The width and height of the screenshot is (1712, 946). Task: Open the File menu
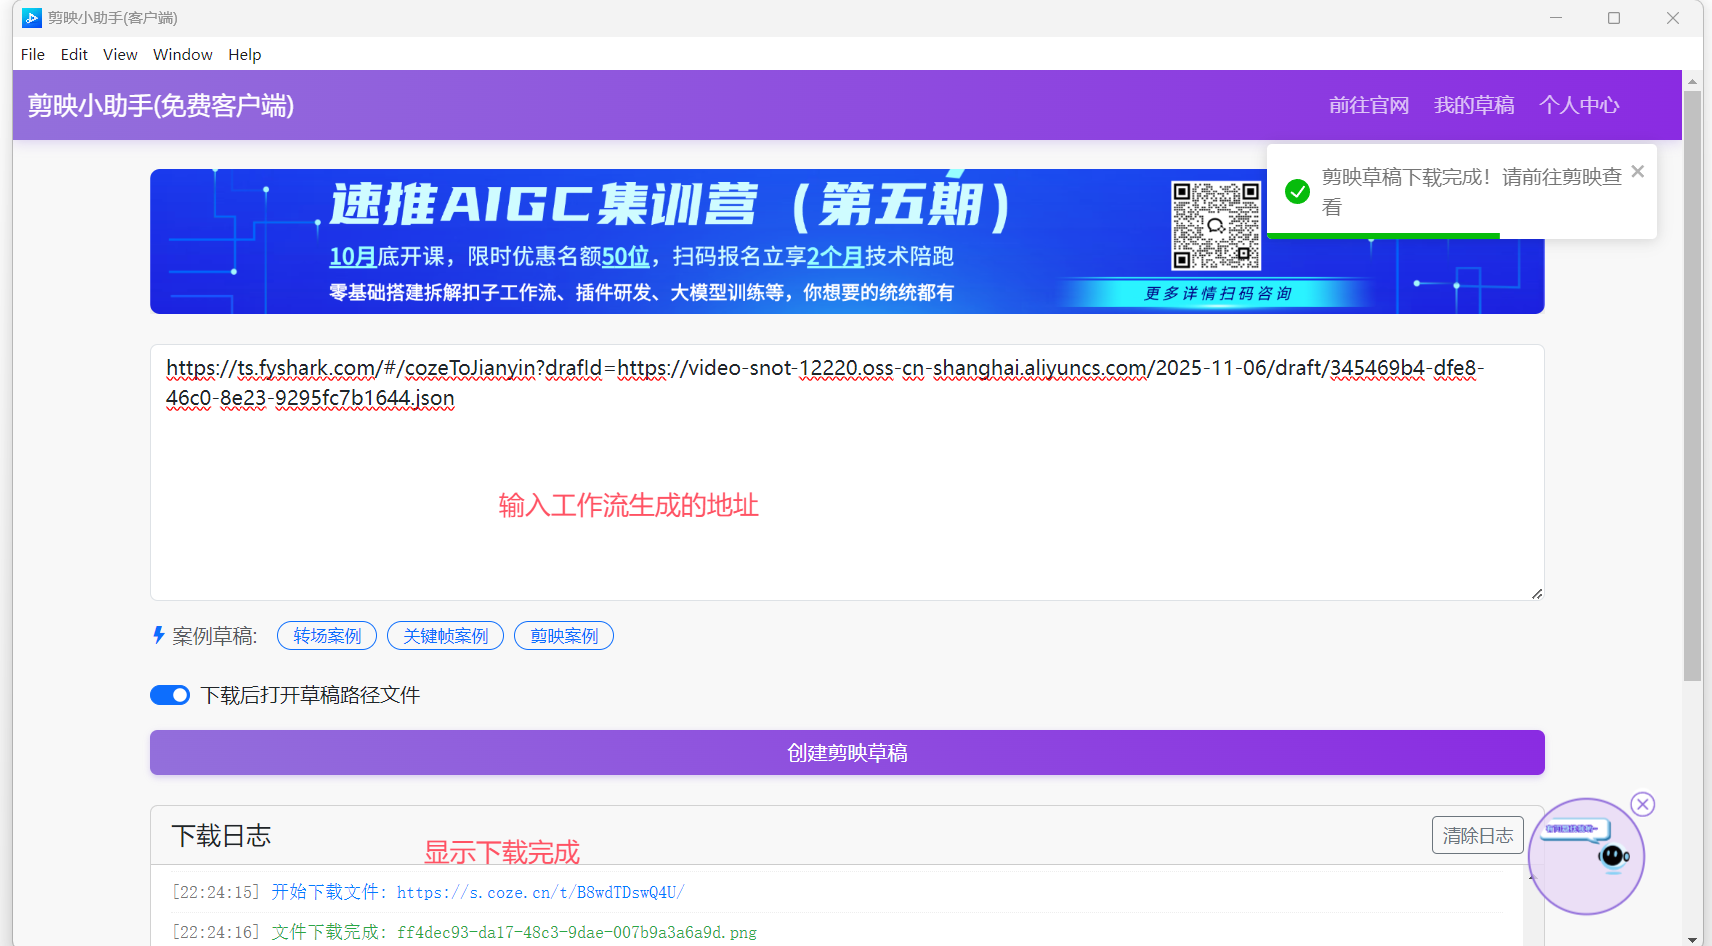coord(33,55)
